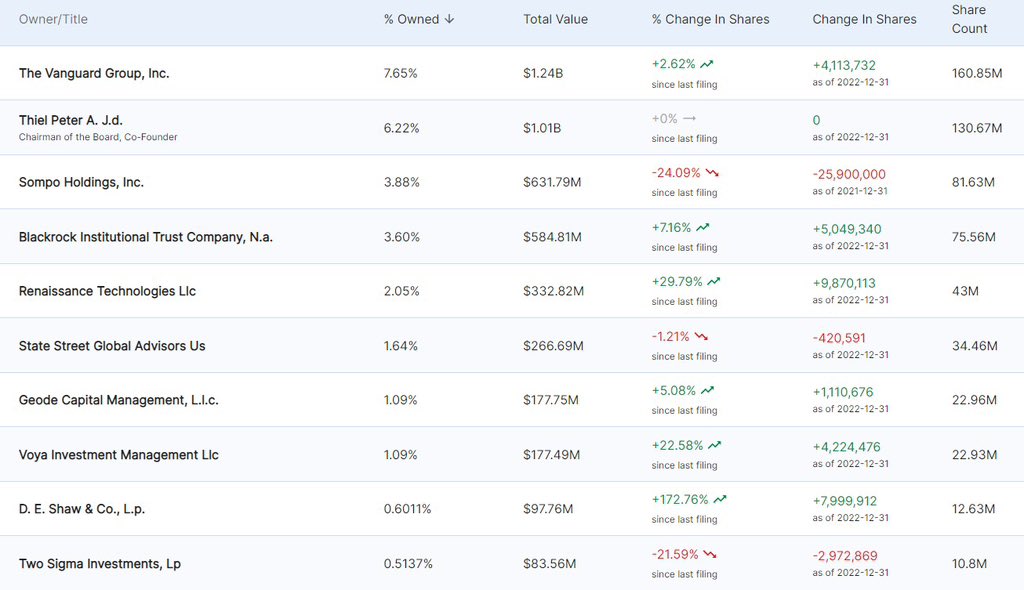The image size is (1024, 590).
Task: Click the 2.05% ownership value
Action: tap(402, 291)
